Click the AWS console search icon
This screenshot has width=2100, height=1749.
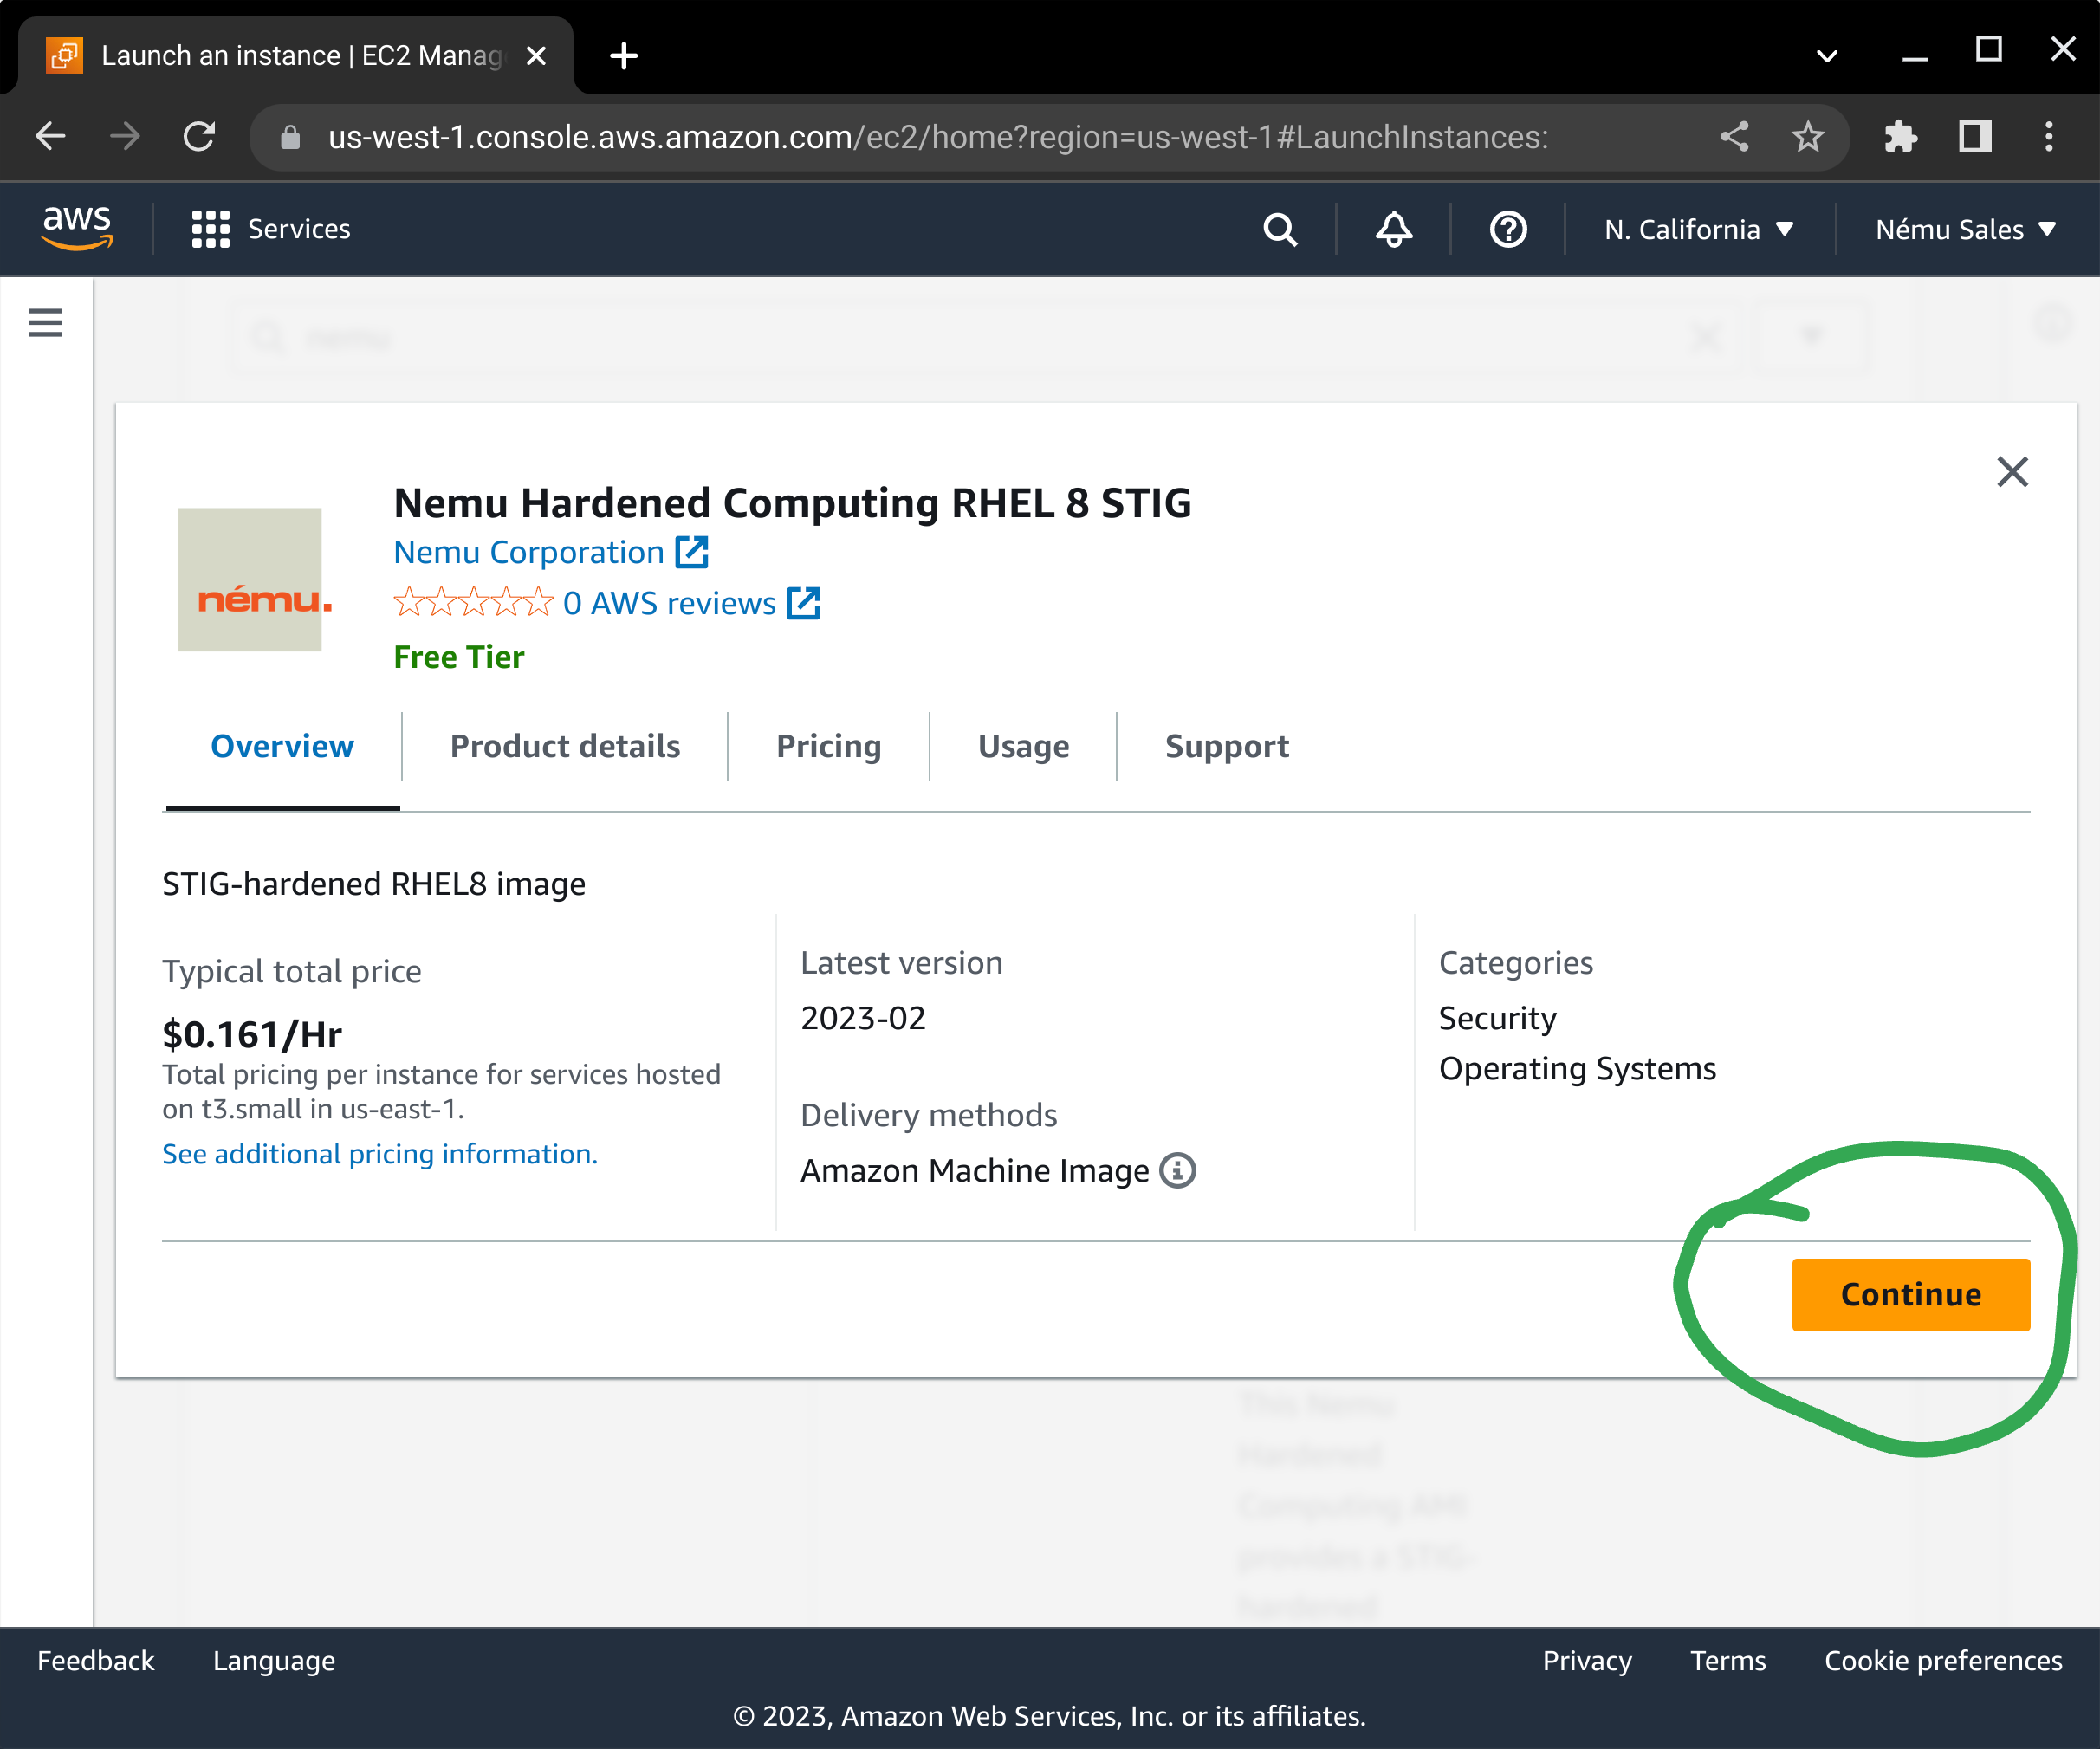tap(1280, 230)
